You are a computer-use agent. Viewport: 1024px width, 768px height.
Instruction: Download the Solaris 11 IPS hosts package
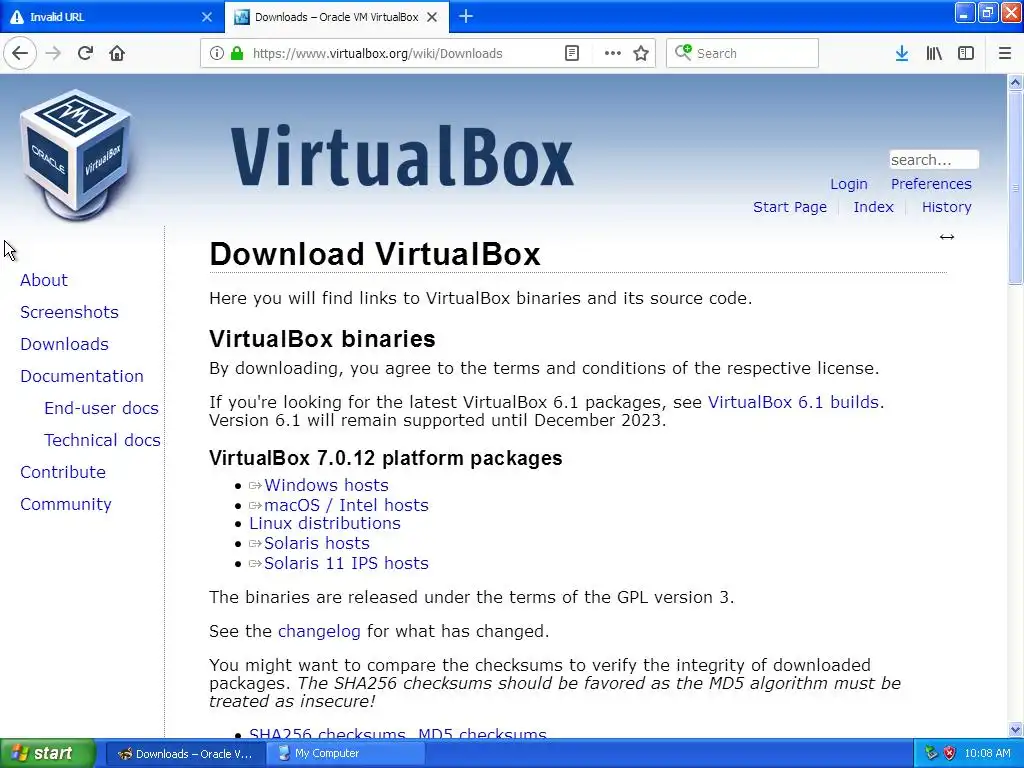coord(346,564)
